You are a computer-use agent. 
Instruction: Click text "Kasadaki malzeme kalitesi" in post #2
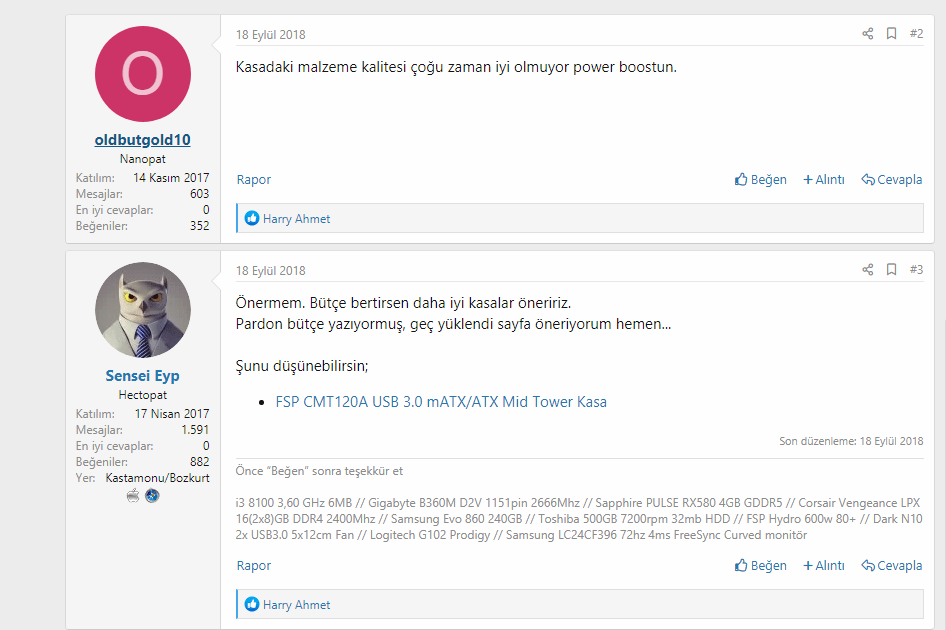320,67
